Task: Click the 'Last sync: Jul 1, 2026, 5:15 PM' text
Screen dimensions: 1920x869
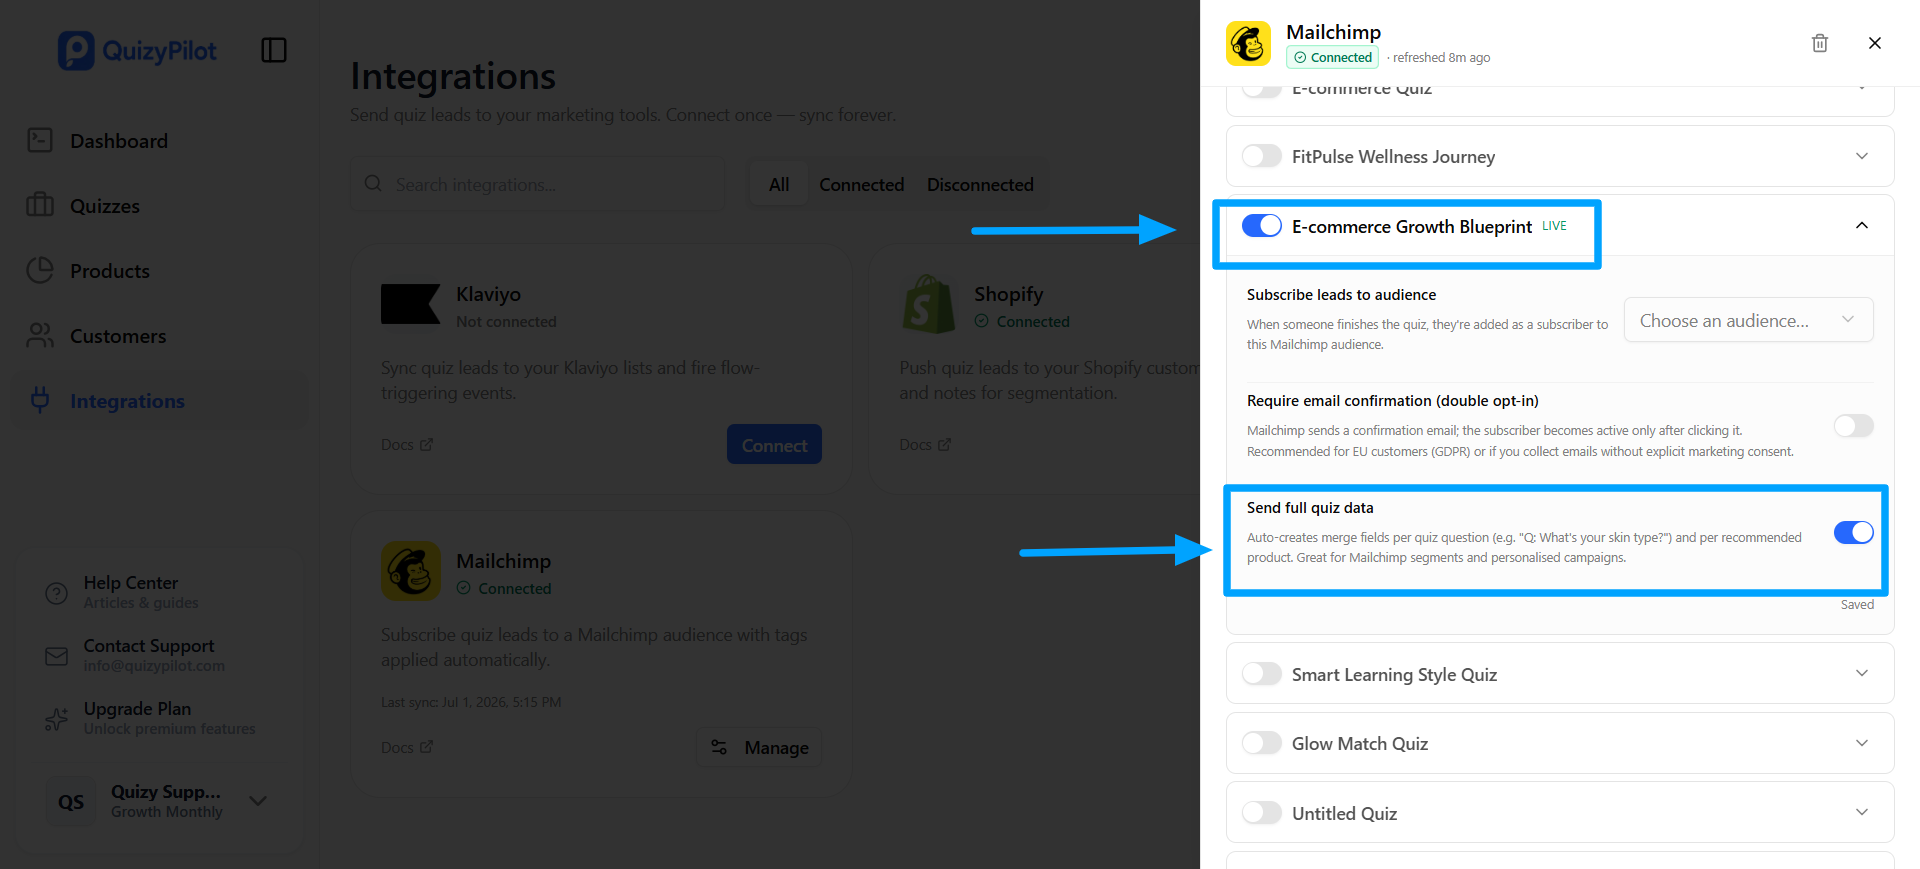Action: (x=471, y=702)
